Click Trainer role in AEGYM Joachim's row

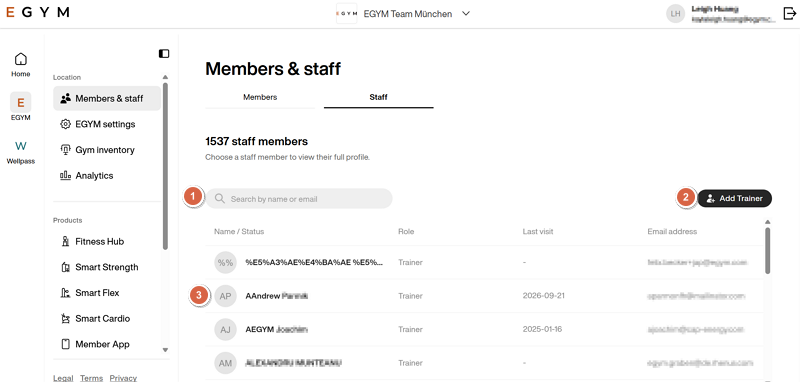[411, 329]
